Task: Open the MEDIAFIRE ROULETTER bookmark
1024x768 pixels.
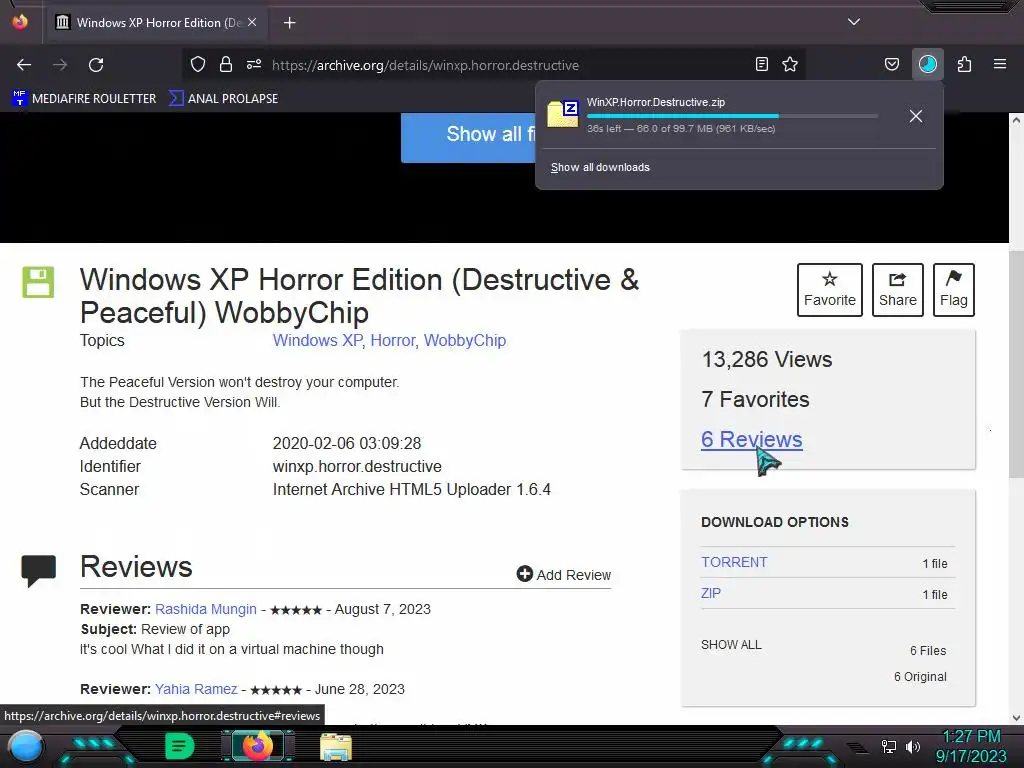Action: pyautogui.click(x=84, y=99)
